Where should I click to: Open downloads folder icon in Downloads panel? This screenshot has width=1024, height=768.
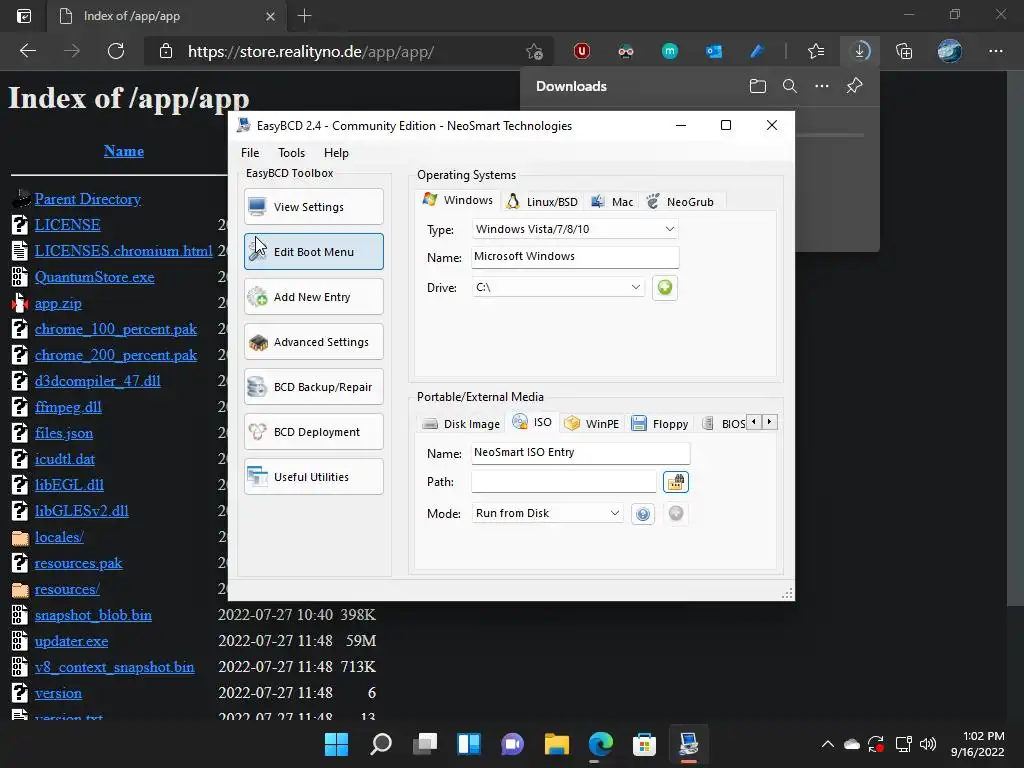tap(758, 86)
